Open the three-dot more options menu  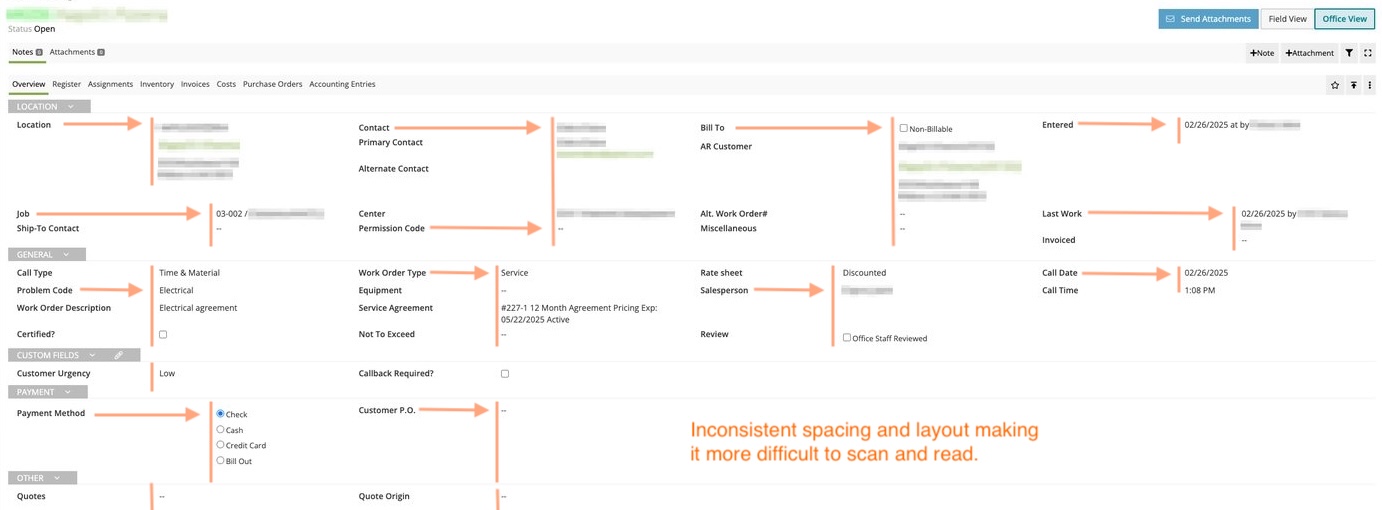tap(1369, 86)
